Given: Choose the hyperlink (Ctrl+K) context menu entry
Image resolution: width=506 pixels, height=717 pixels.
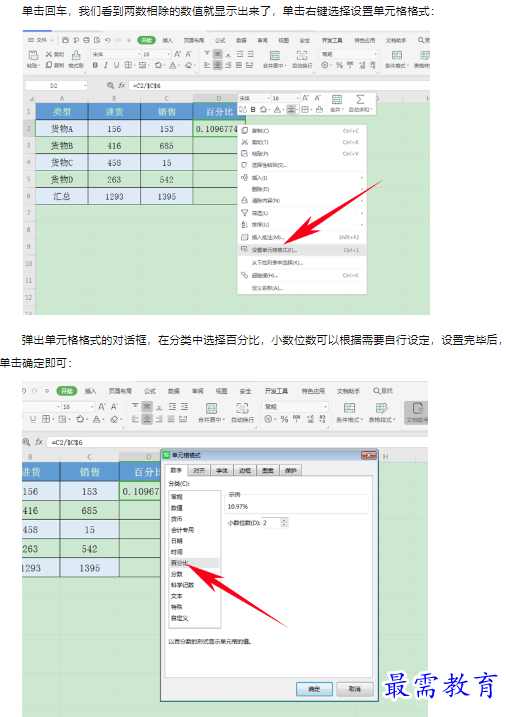Looking at the screenshot, I should pyautogui.click(x=302, y=275).
